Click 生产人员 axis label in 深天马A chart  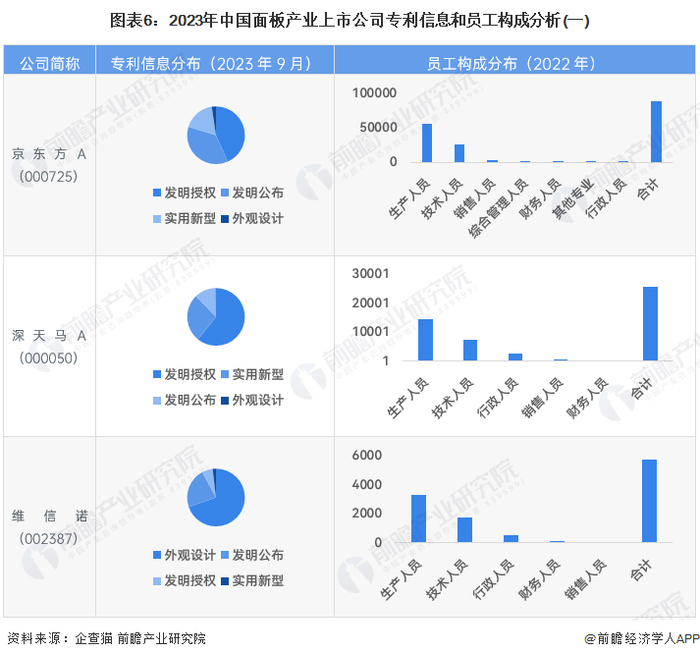pyautogui.click(x=408, y=398)
